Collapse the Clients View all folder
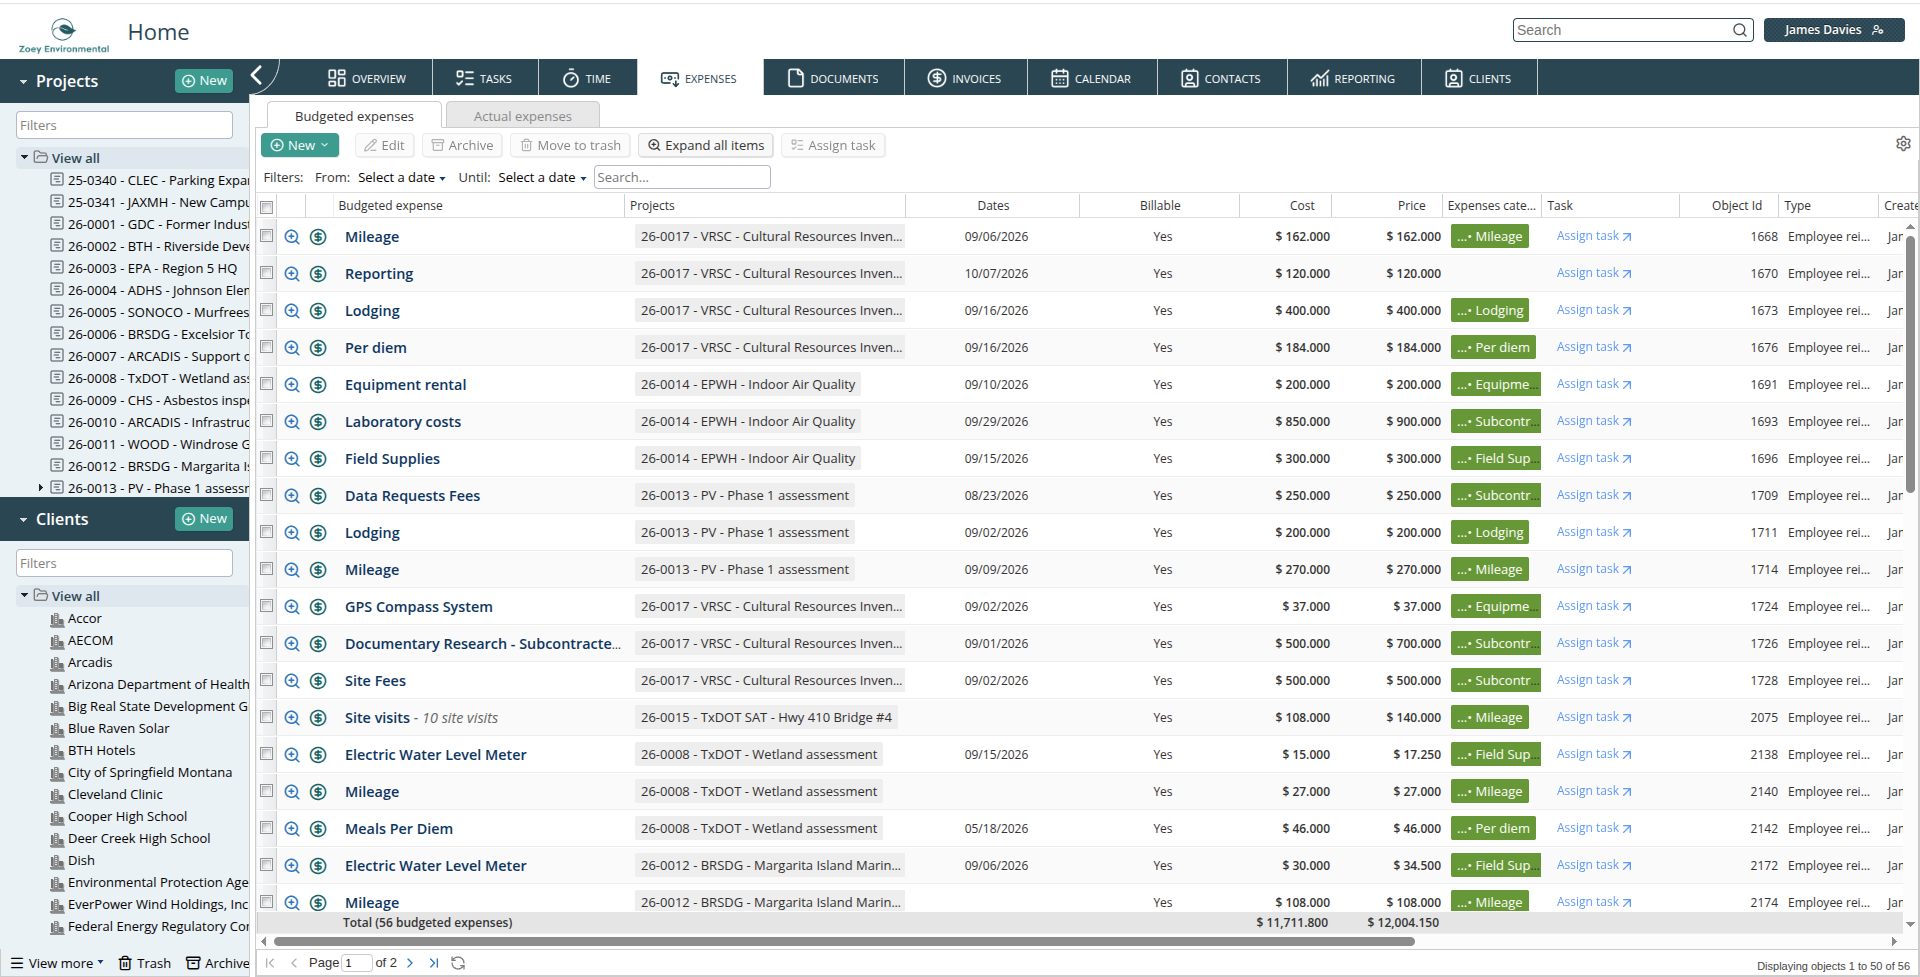This screenshot has width=1920, height=977. (24, 596)
